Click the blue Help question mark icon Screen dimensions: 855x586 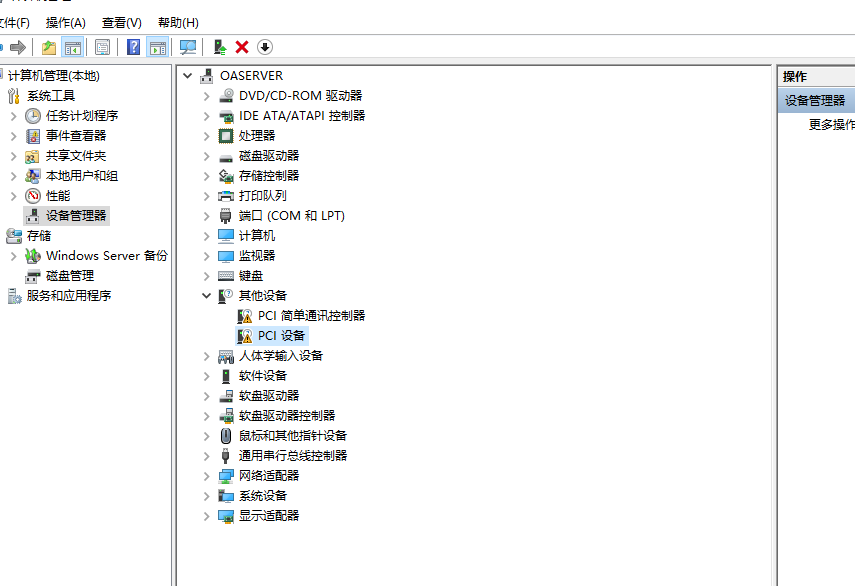coord(134,47)
